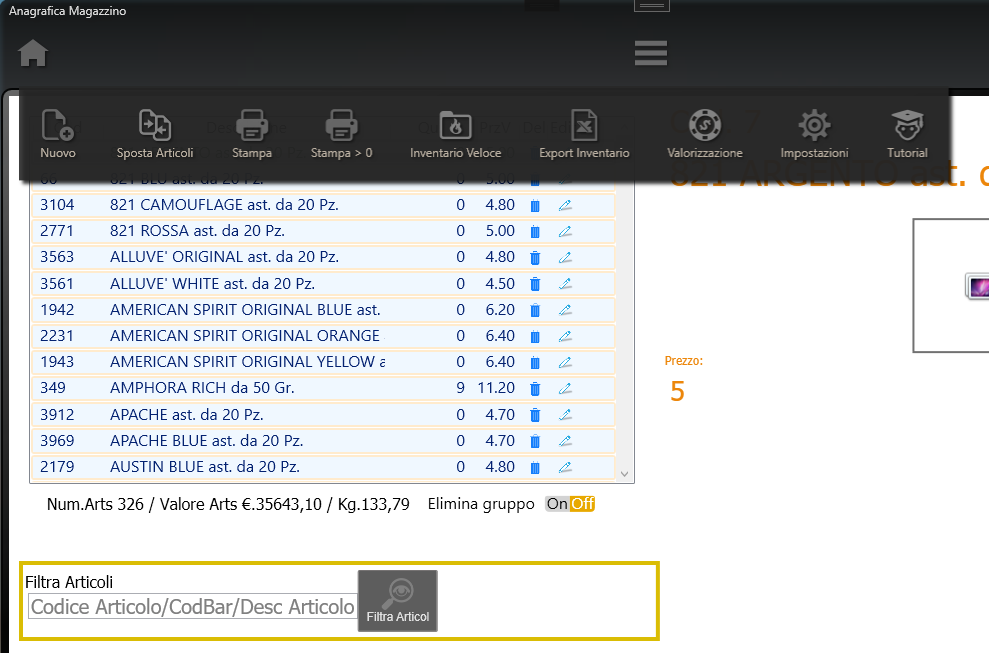Select row 3104 821 CAMOUFLAGE

[324, 205]
